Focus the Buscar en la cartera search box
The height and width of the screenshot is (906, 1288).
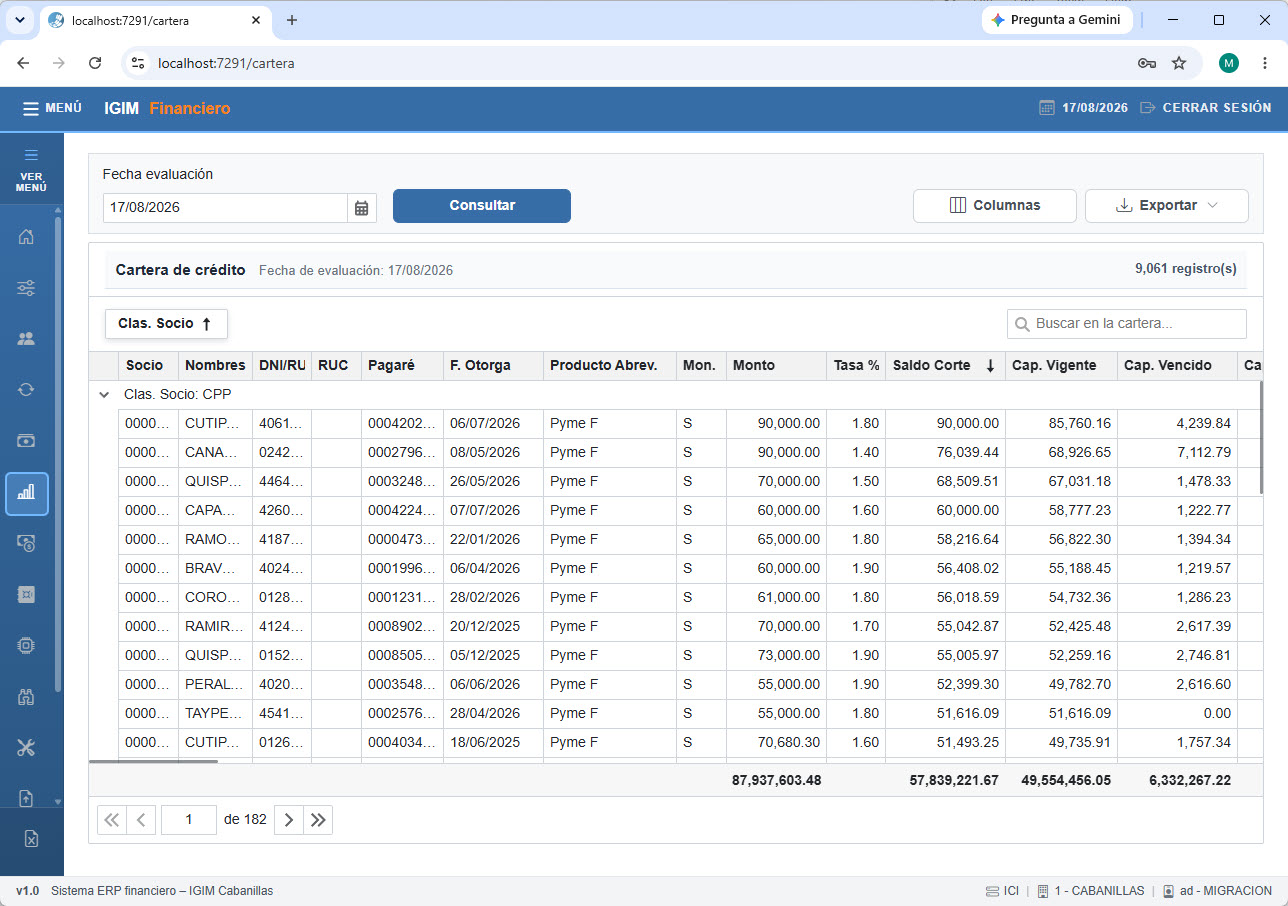[1127, 324]
